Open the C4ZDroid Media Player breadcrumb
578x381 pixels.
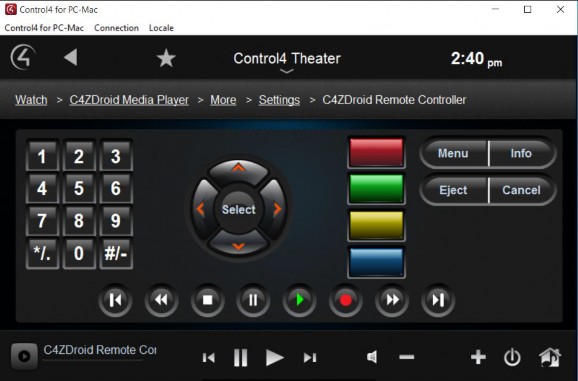tap(129, 100)
